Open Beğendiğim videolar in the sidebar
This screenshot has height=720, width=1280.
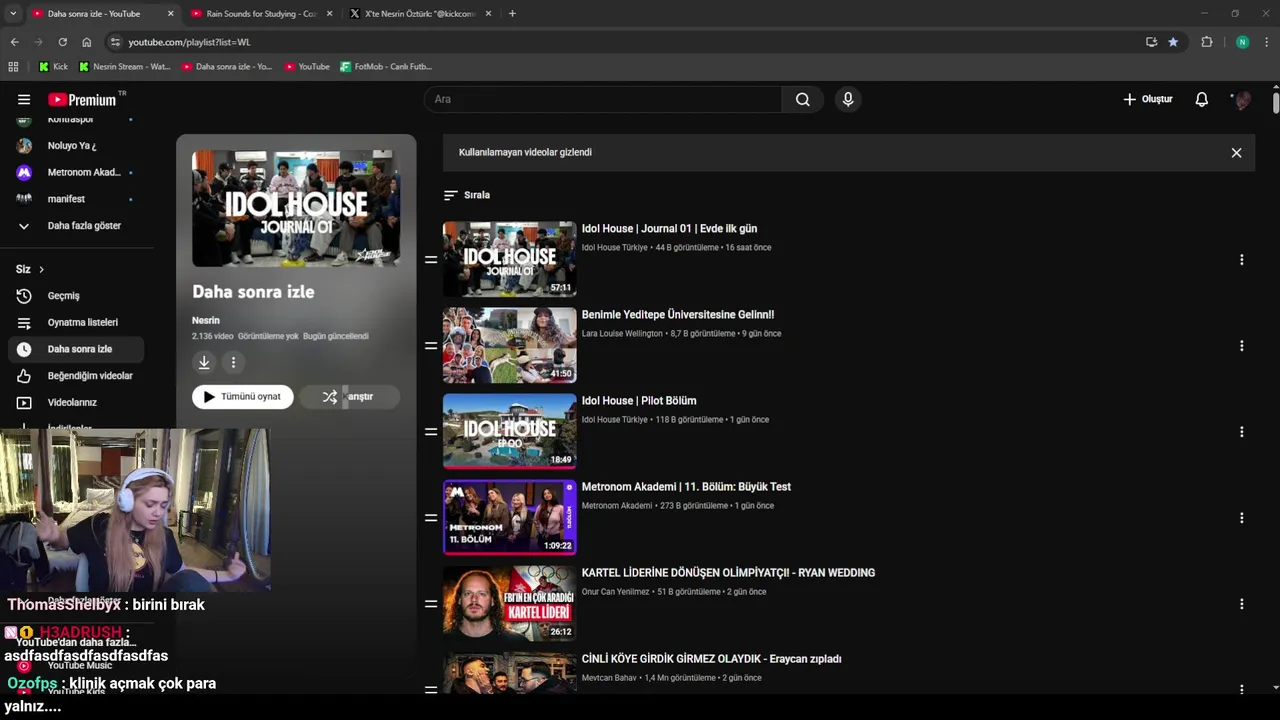coord(77,376)
